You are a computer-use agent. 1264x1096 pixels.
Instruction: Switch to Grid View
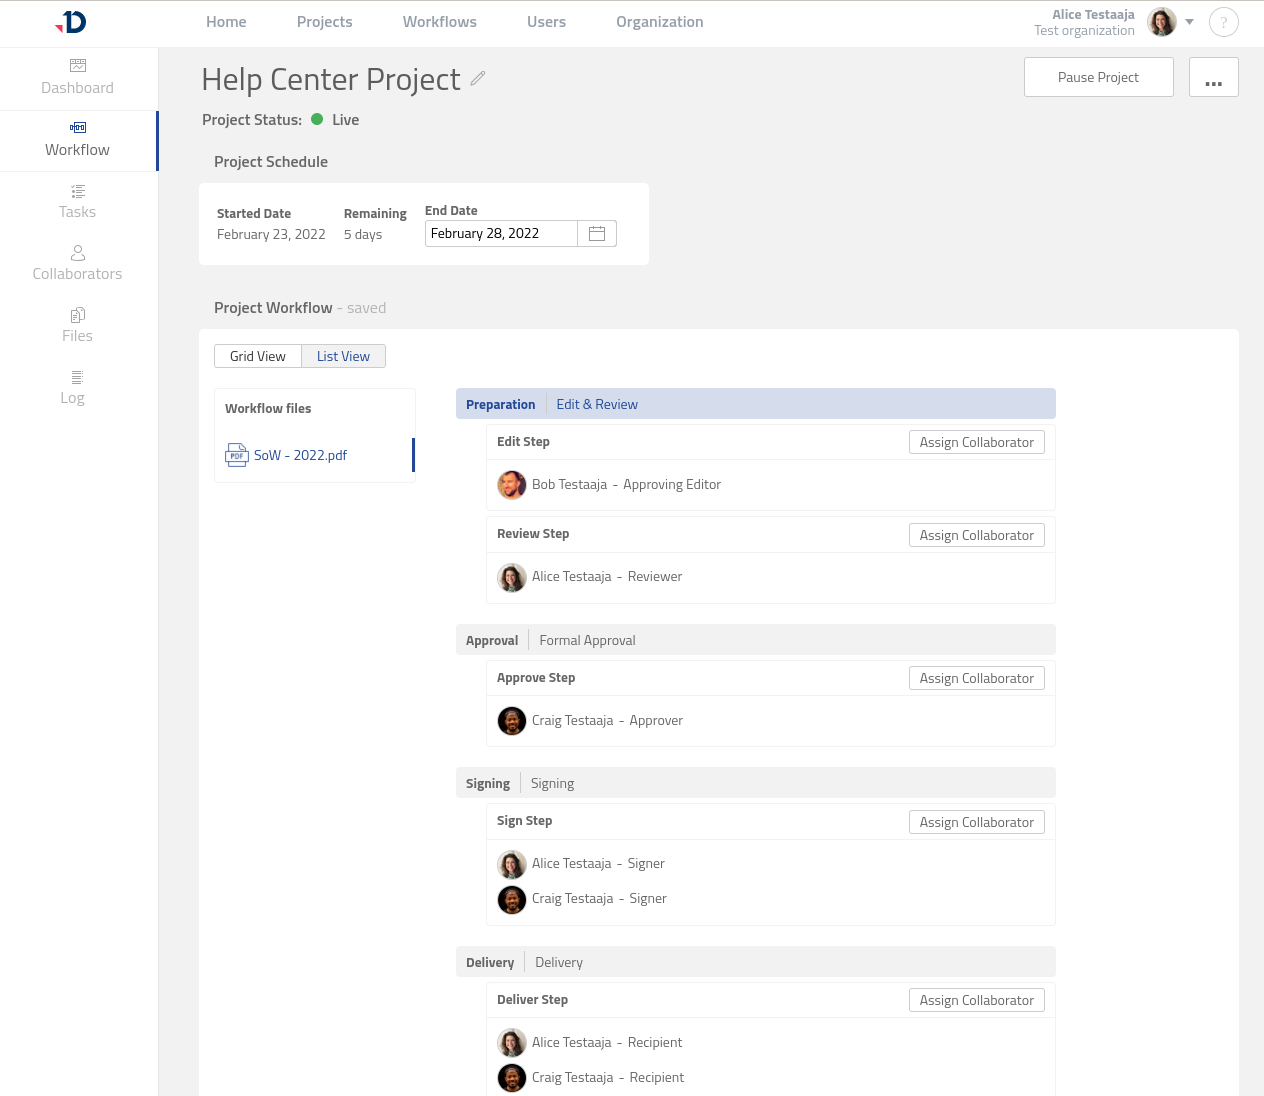tap(258, 356)
